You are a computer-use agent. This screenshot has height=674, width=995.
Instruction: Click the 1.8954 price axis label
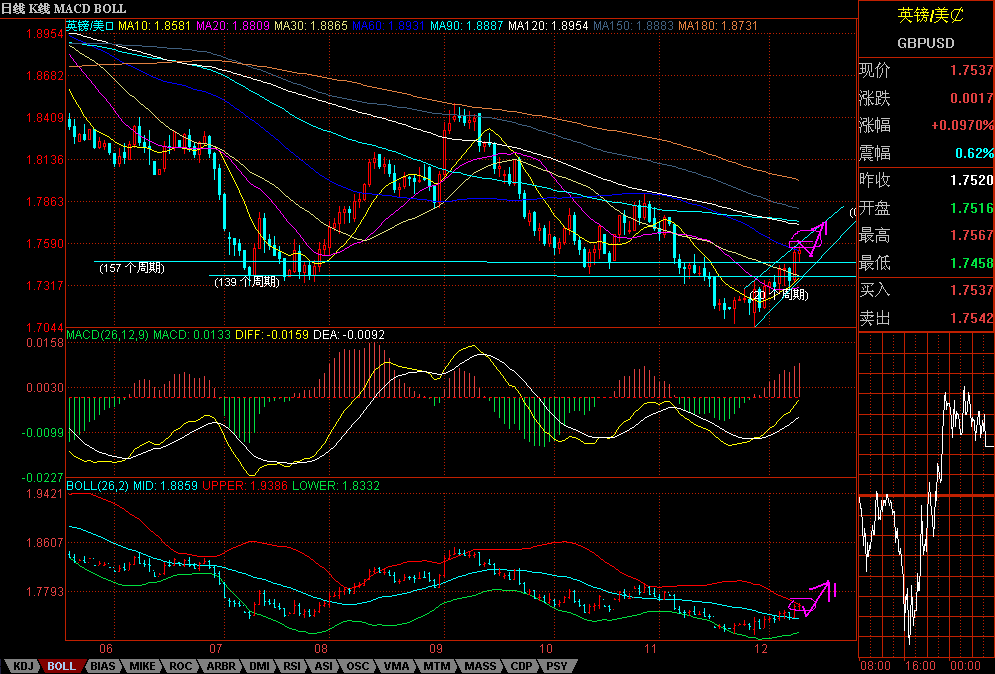click(x=44, y=34)
